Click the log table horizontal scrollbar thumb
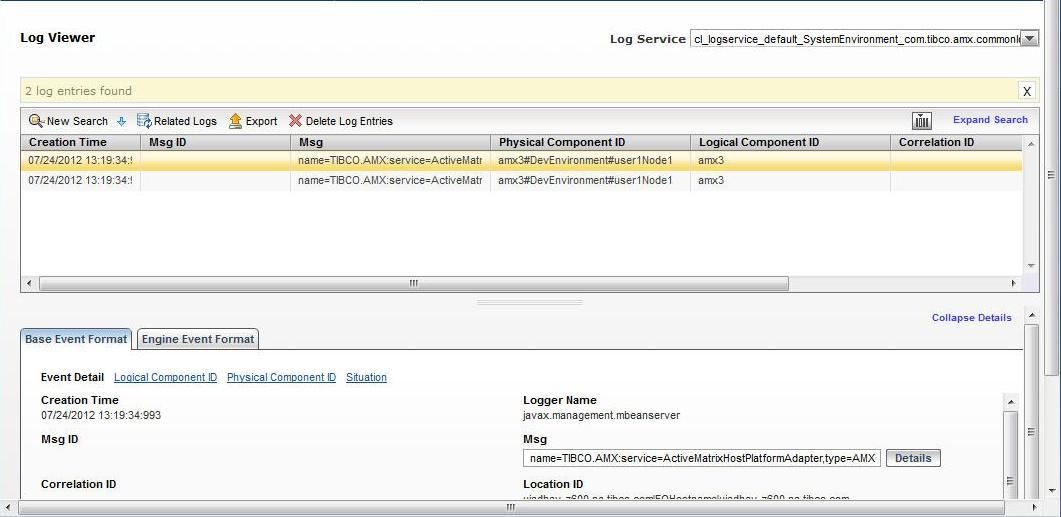 pos(413,284)
